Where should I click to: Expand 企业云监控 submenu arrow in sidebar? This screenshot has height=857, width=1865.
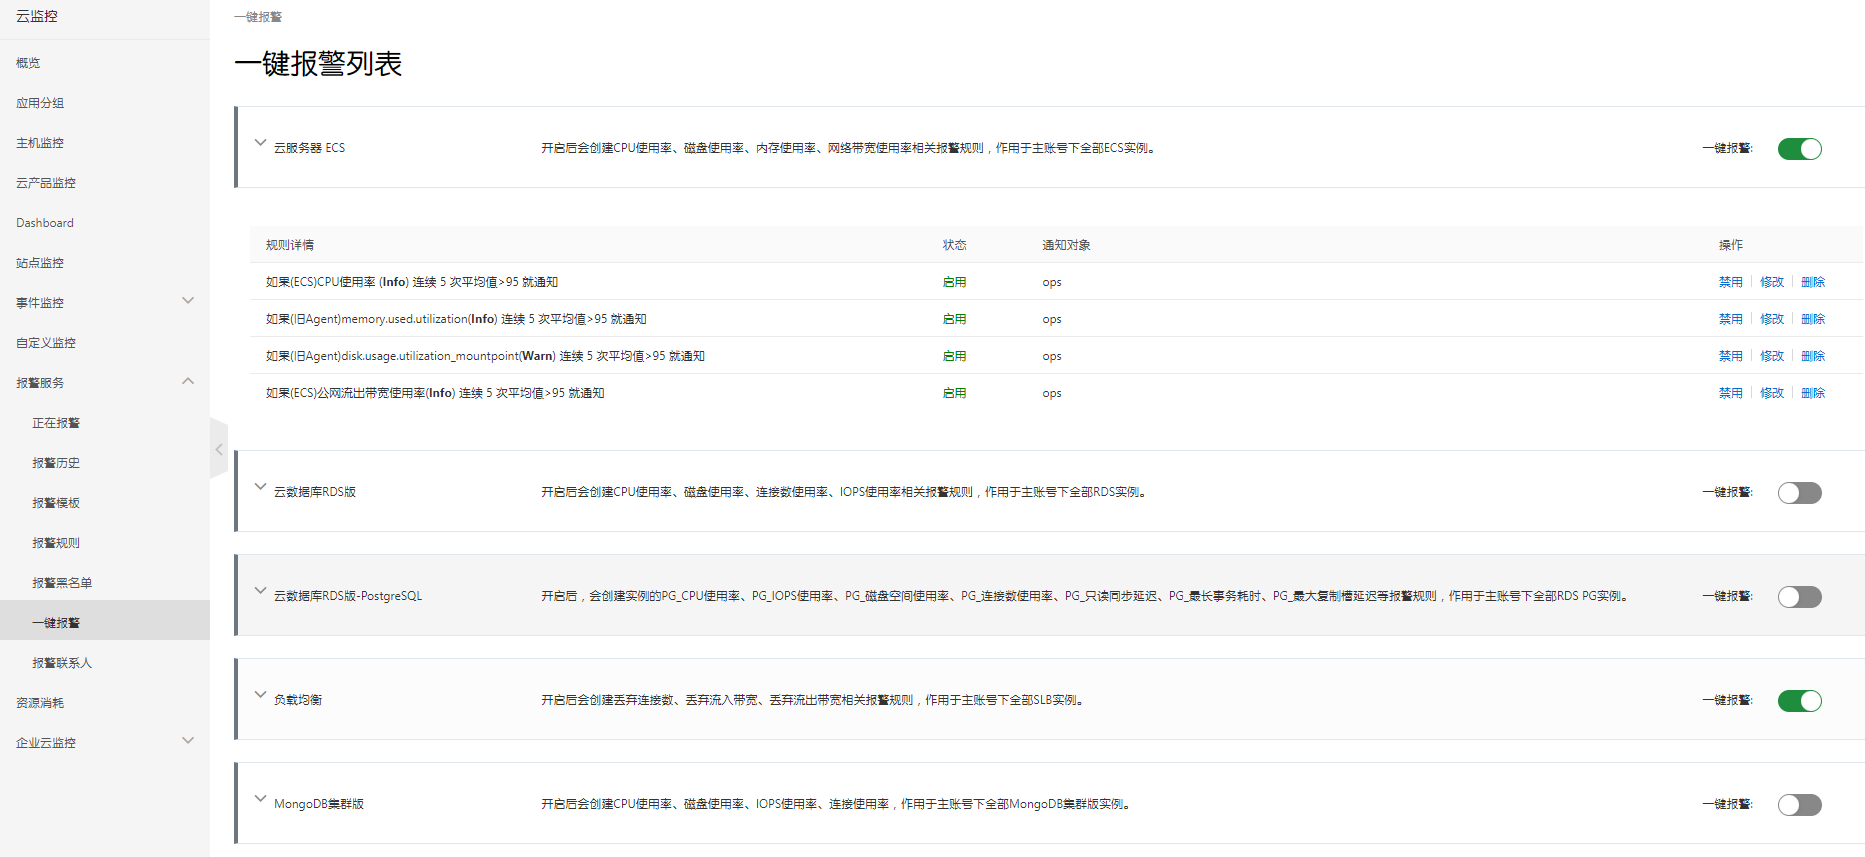click(188, 741)
